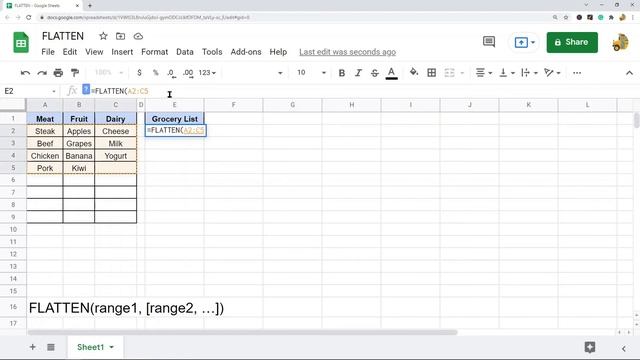This screenshot has height=360, width=640.
Task: Open the text color picker
Action: (x=391, y=73)
